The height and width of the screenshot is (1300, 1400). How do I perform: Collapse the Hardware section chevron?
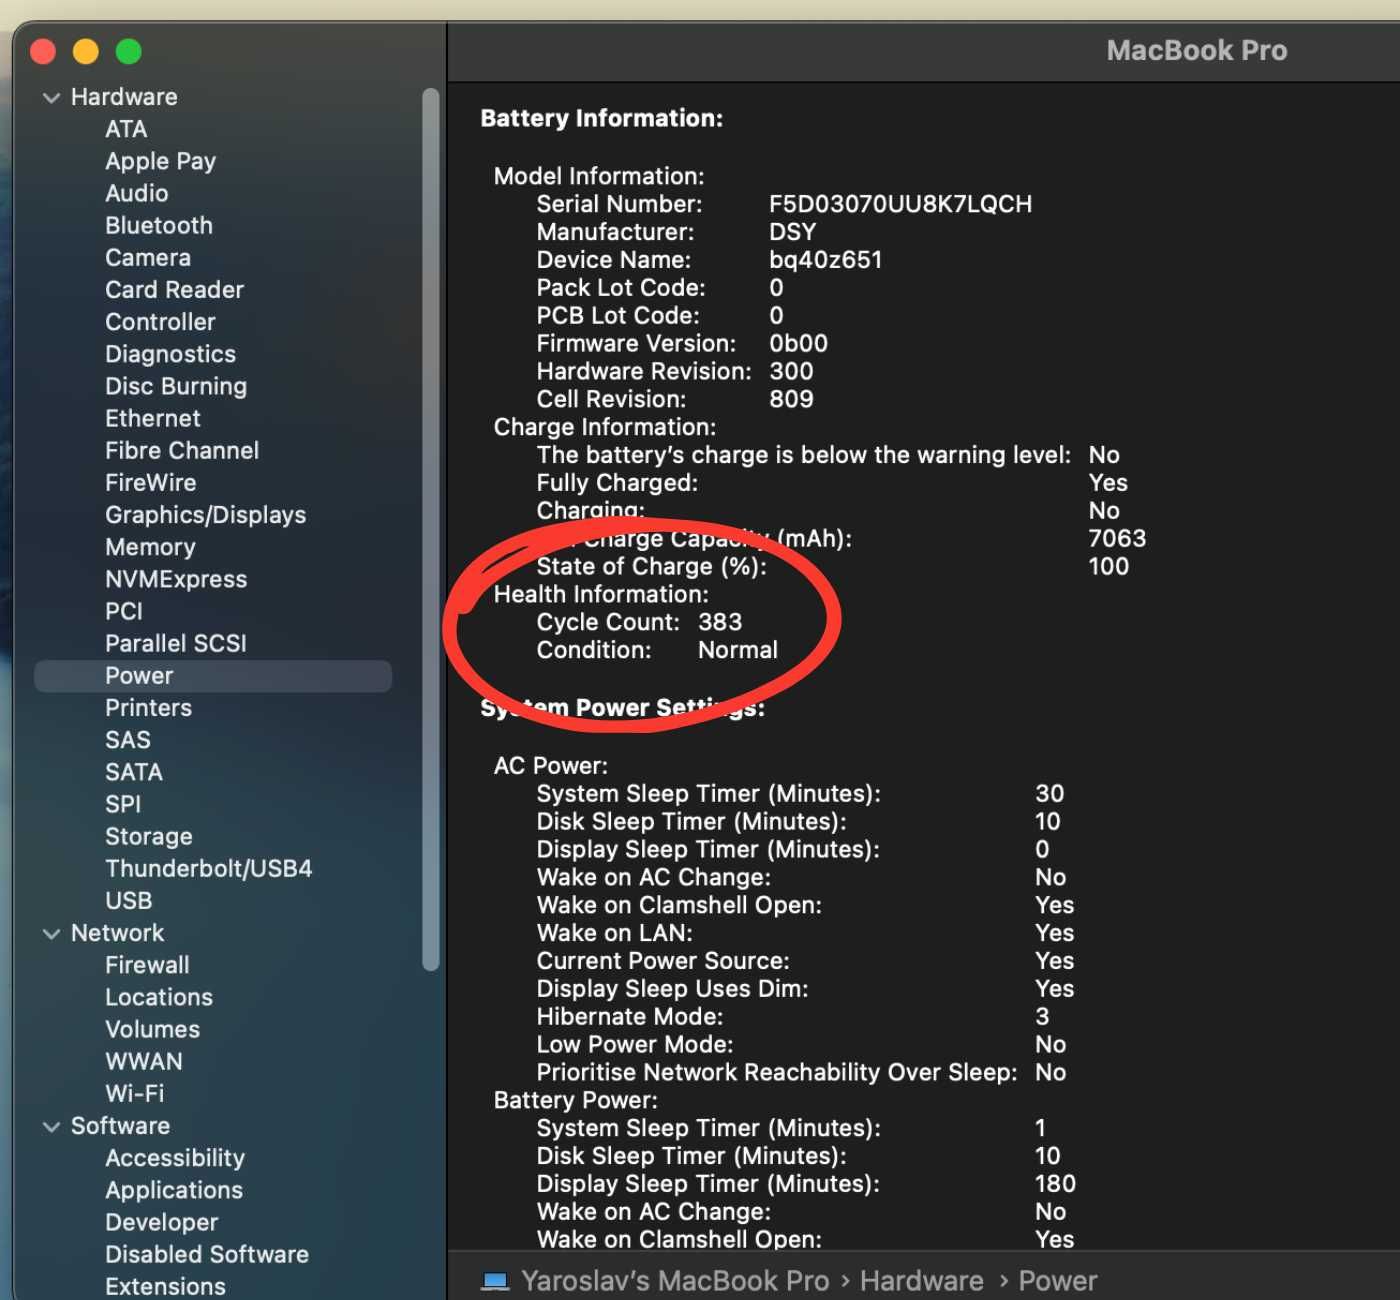(52, 98)
